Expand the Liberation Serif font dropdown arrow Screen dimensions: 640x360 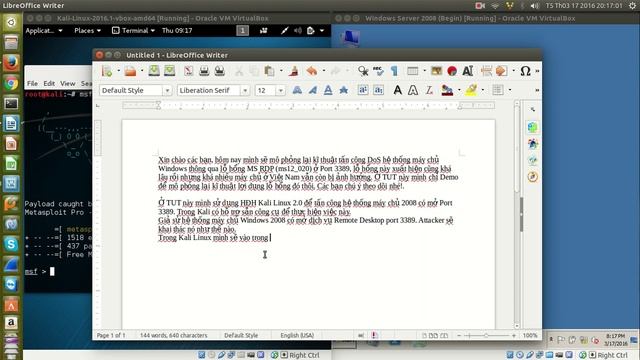tap(245, 90)
